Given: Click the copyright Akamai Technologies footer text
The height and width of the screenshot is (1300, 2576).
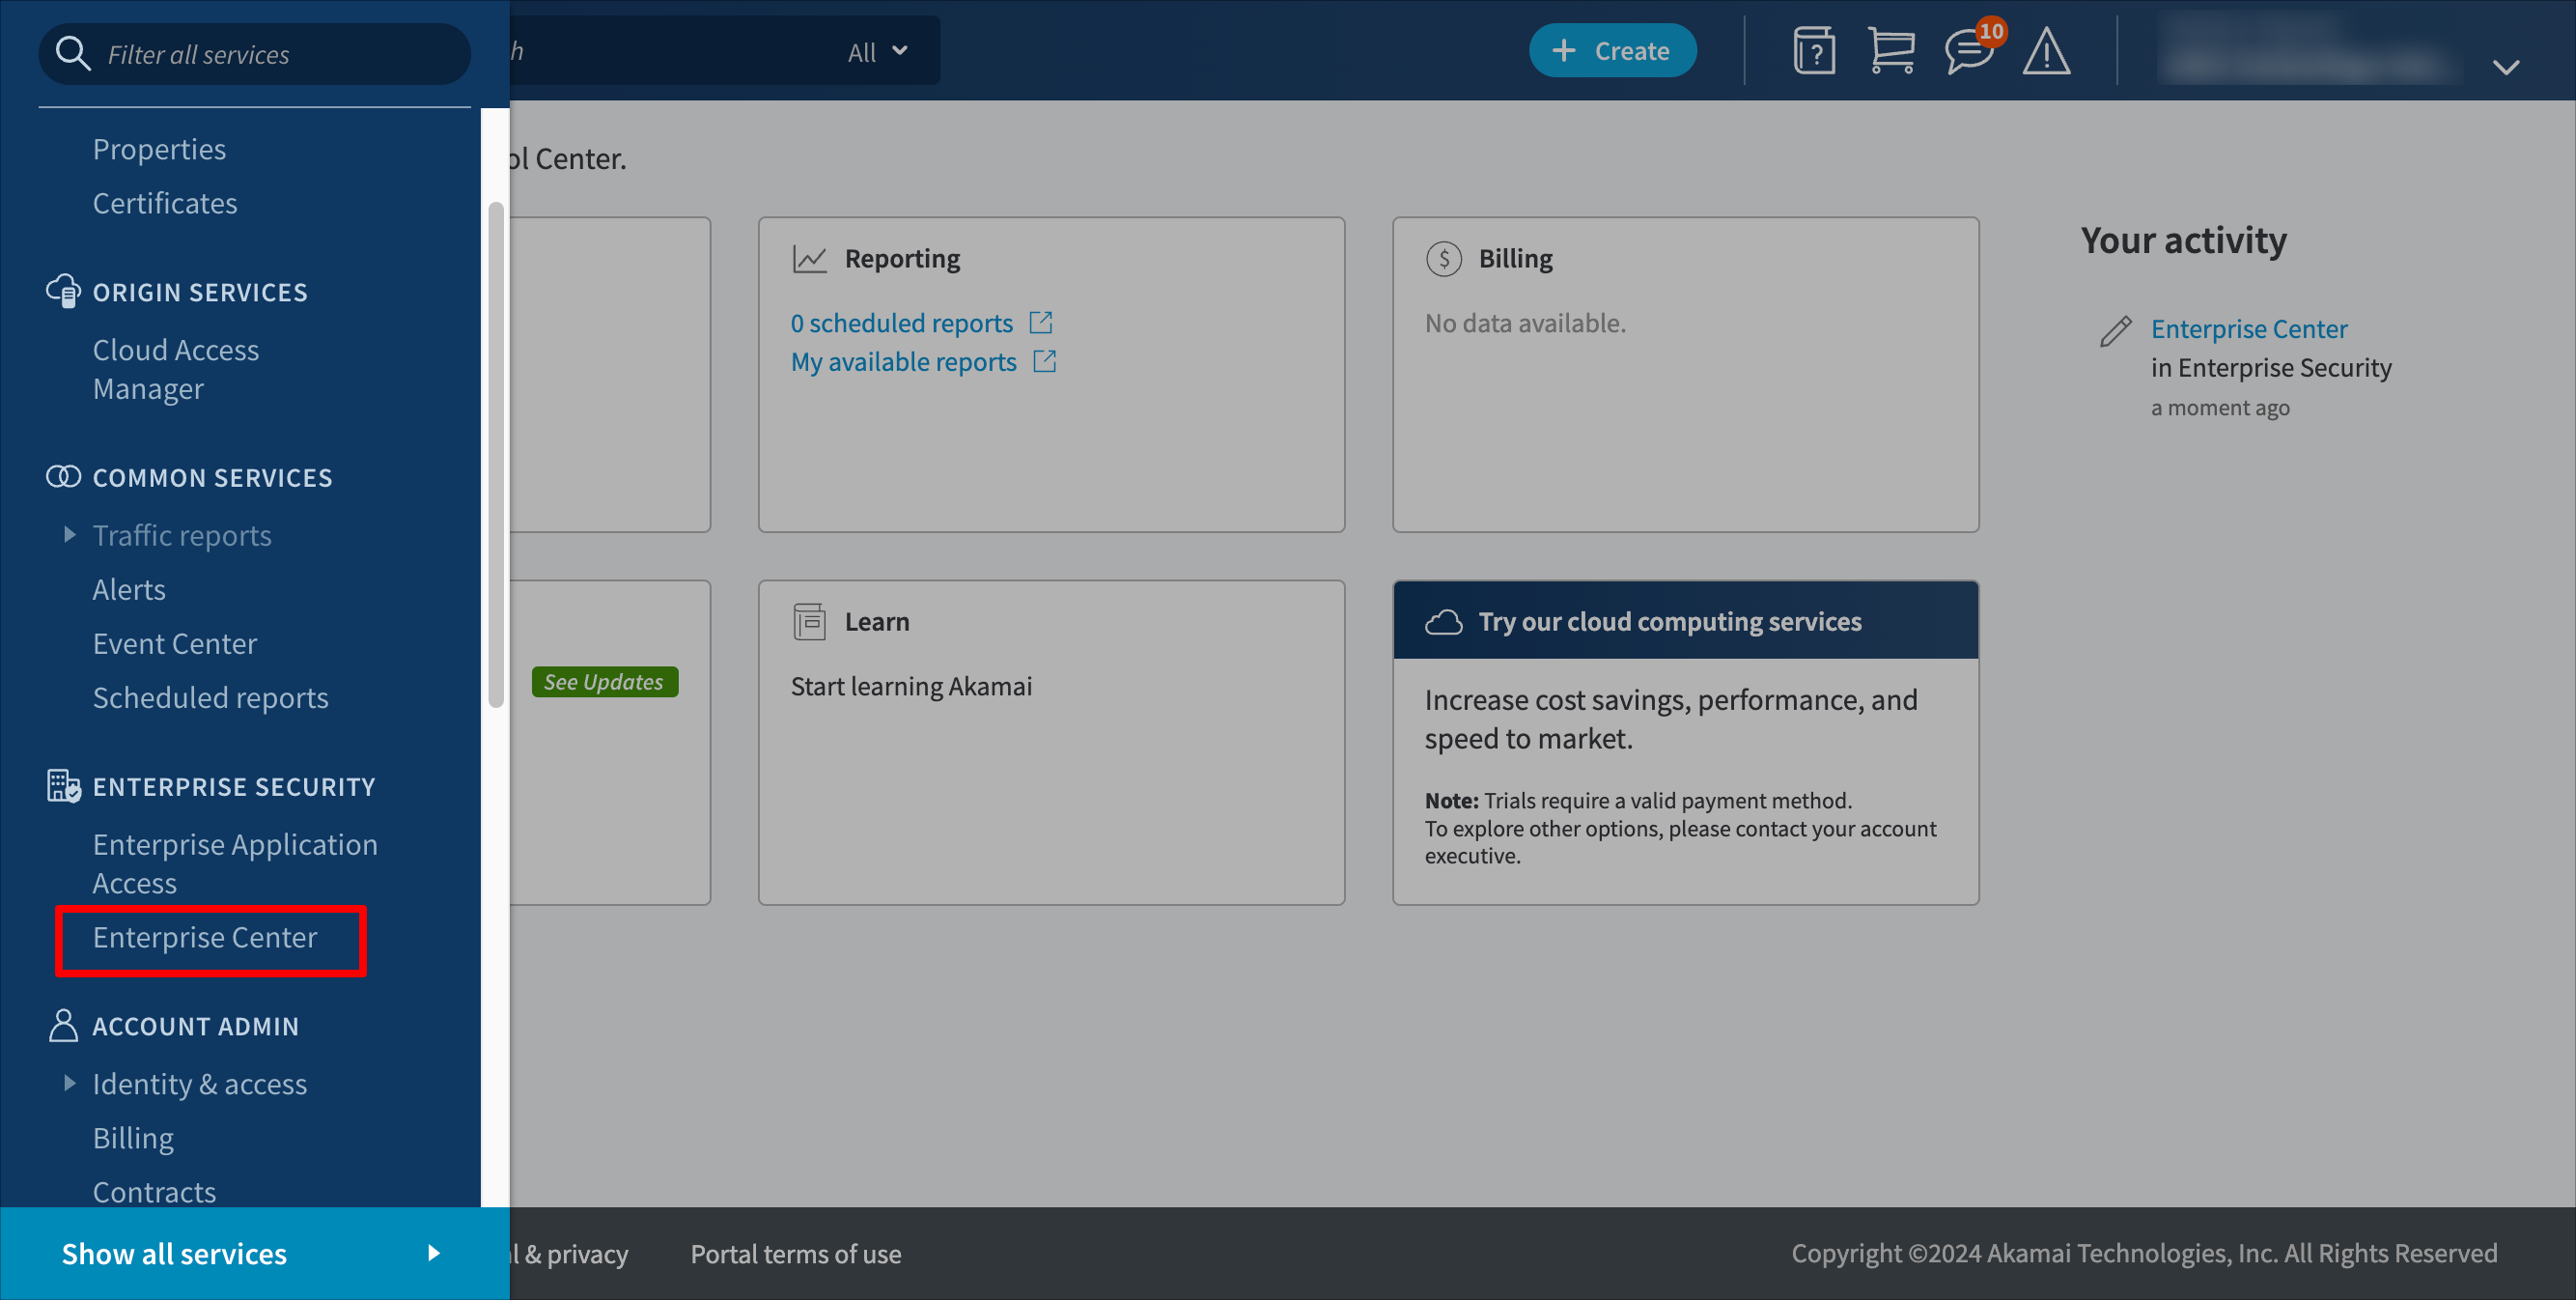Looking at the screenshot, I should click(x=2144, y=1253).
